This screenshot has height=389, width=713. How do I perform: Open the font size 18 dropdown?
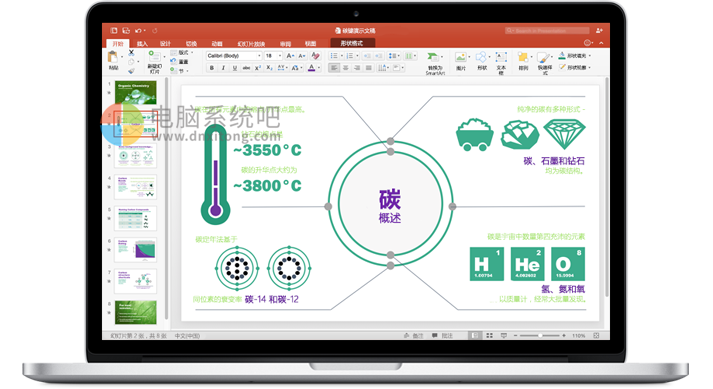pyautogui.click(x=274, y=56)
